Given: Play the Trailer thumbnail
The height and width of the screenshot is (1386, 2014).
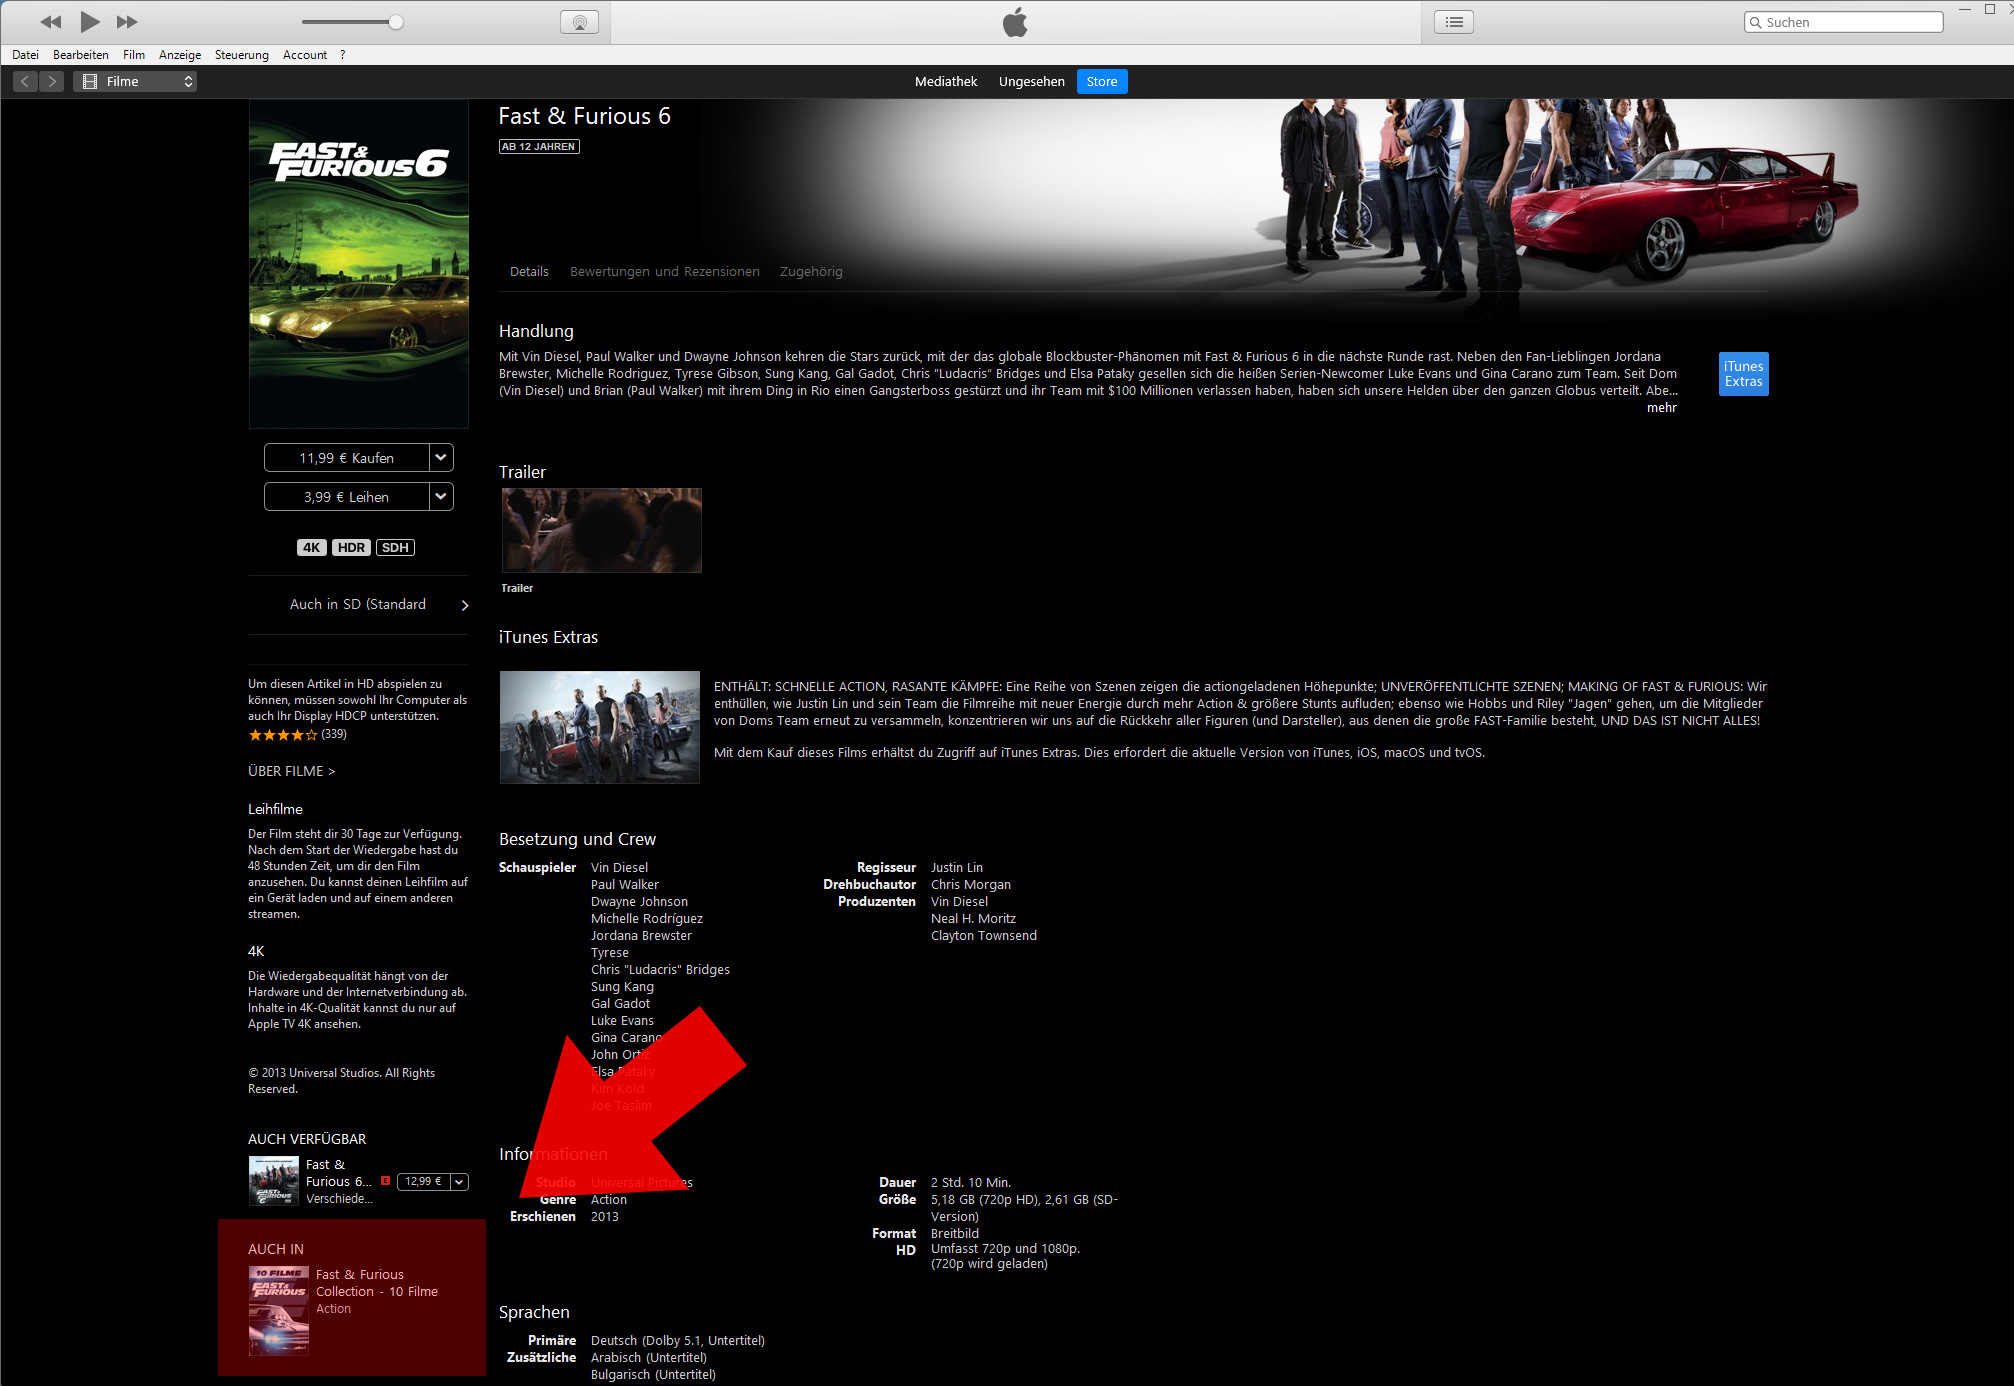Looking at the screenshot, I should click(x=601, y=530).
